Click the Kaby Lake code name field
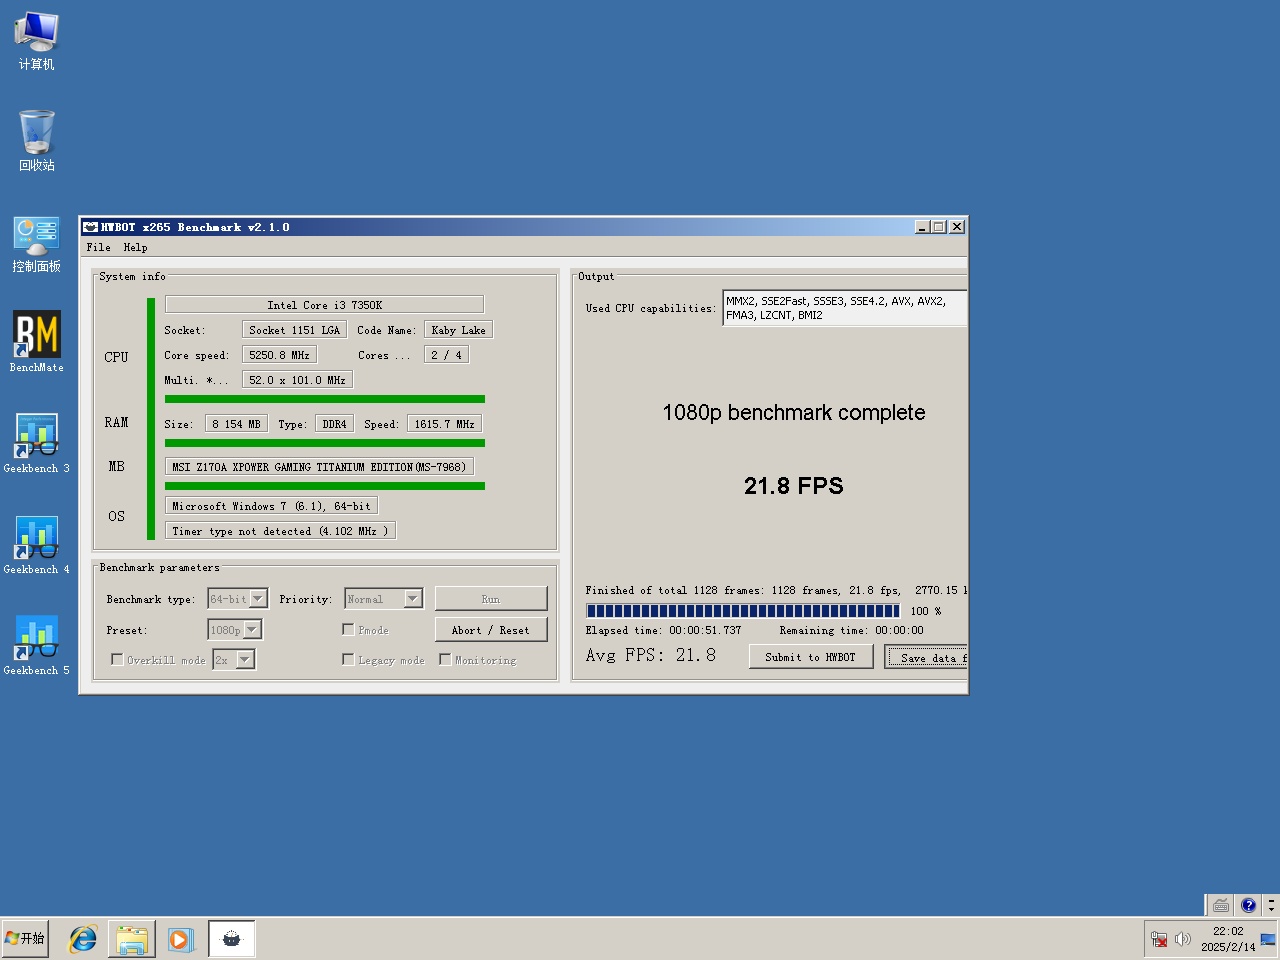Screen dimensions: 1280x960 point(459,330)
